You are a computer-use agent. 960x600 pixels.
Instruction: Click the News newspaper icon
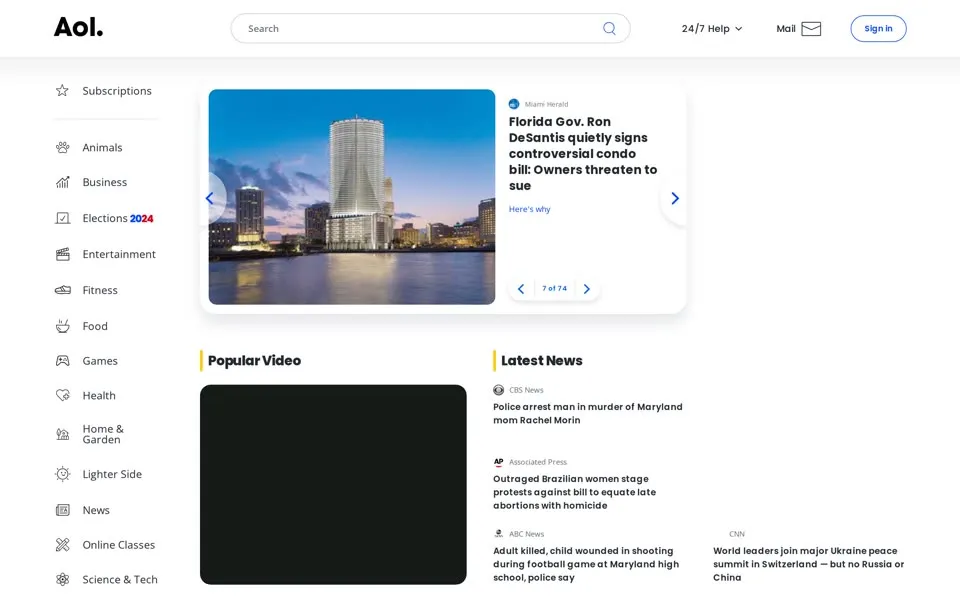click(62, 510)
